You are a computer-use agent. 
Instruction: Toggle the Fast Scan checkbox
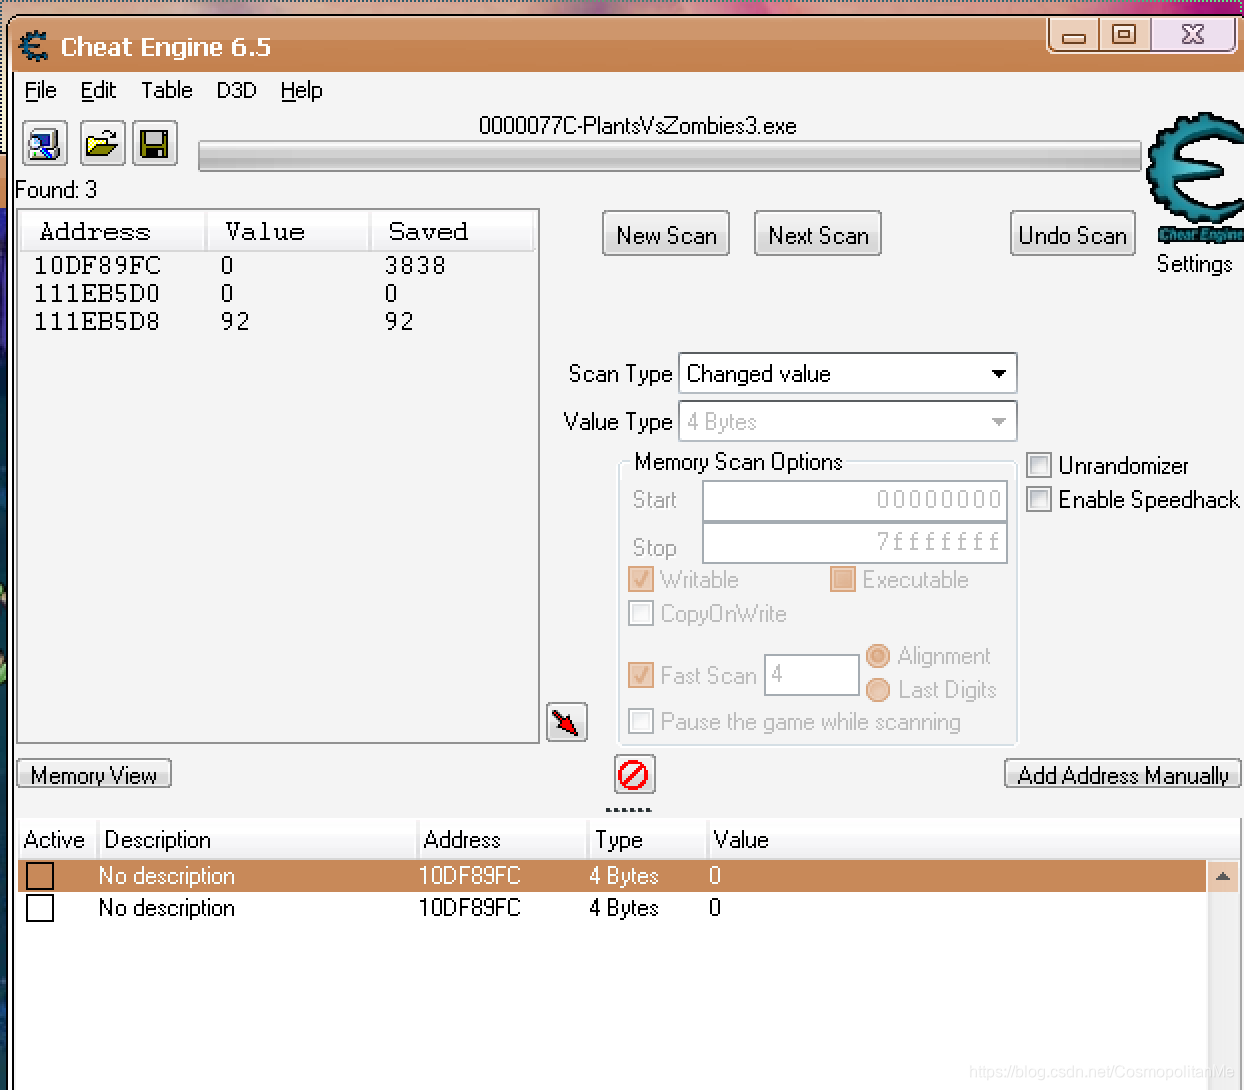click(641, 675)
